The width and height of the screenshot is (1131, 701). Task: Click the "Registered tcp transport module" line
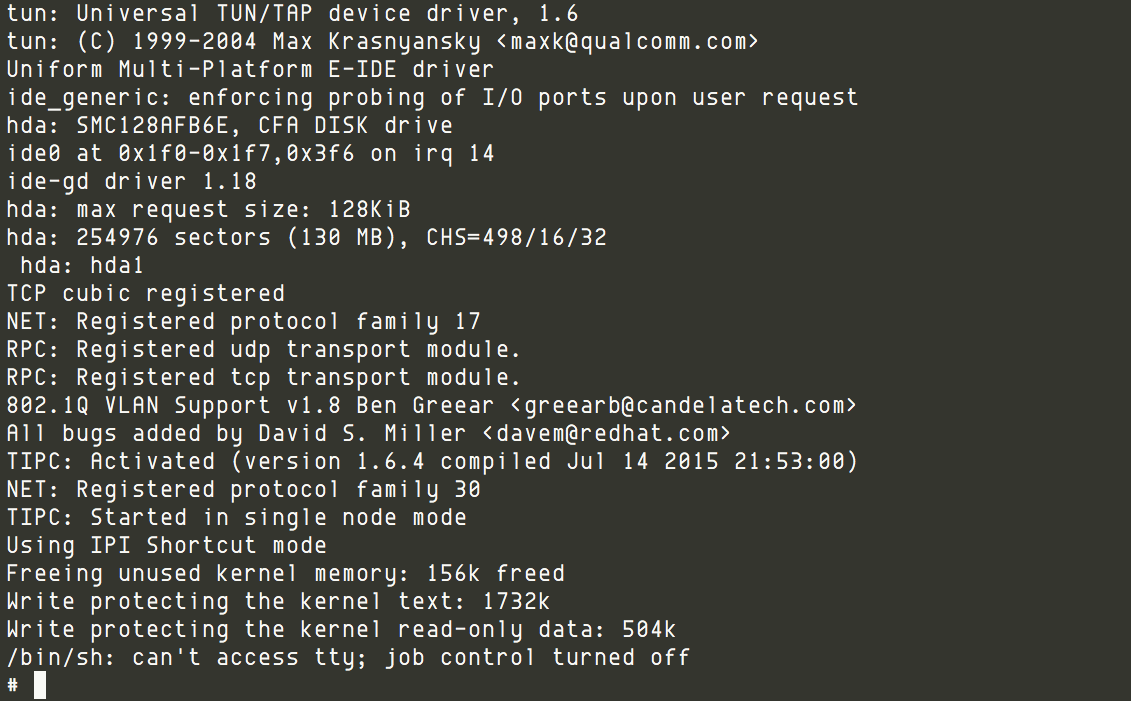[x=298, y=377]
